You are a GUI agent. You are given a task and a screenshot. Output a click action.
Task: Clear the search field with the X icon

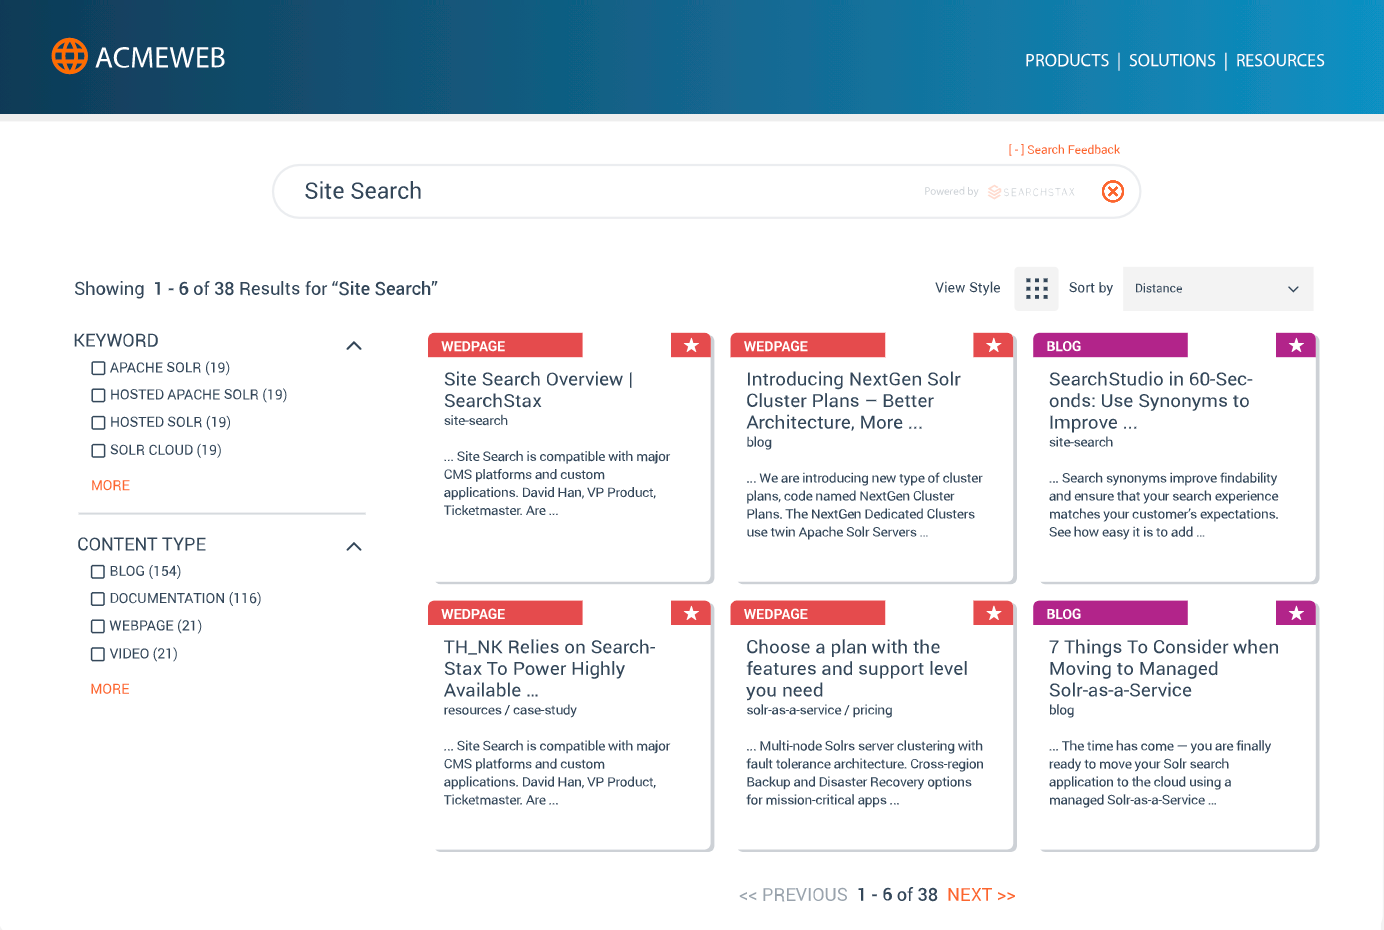(x=1112, y=191)
